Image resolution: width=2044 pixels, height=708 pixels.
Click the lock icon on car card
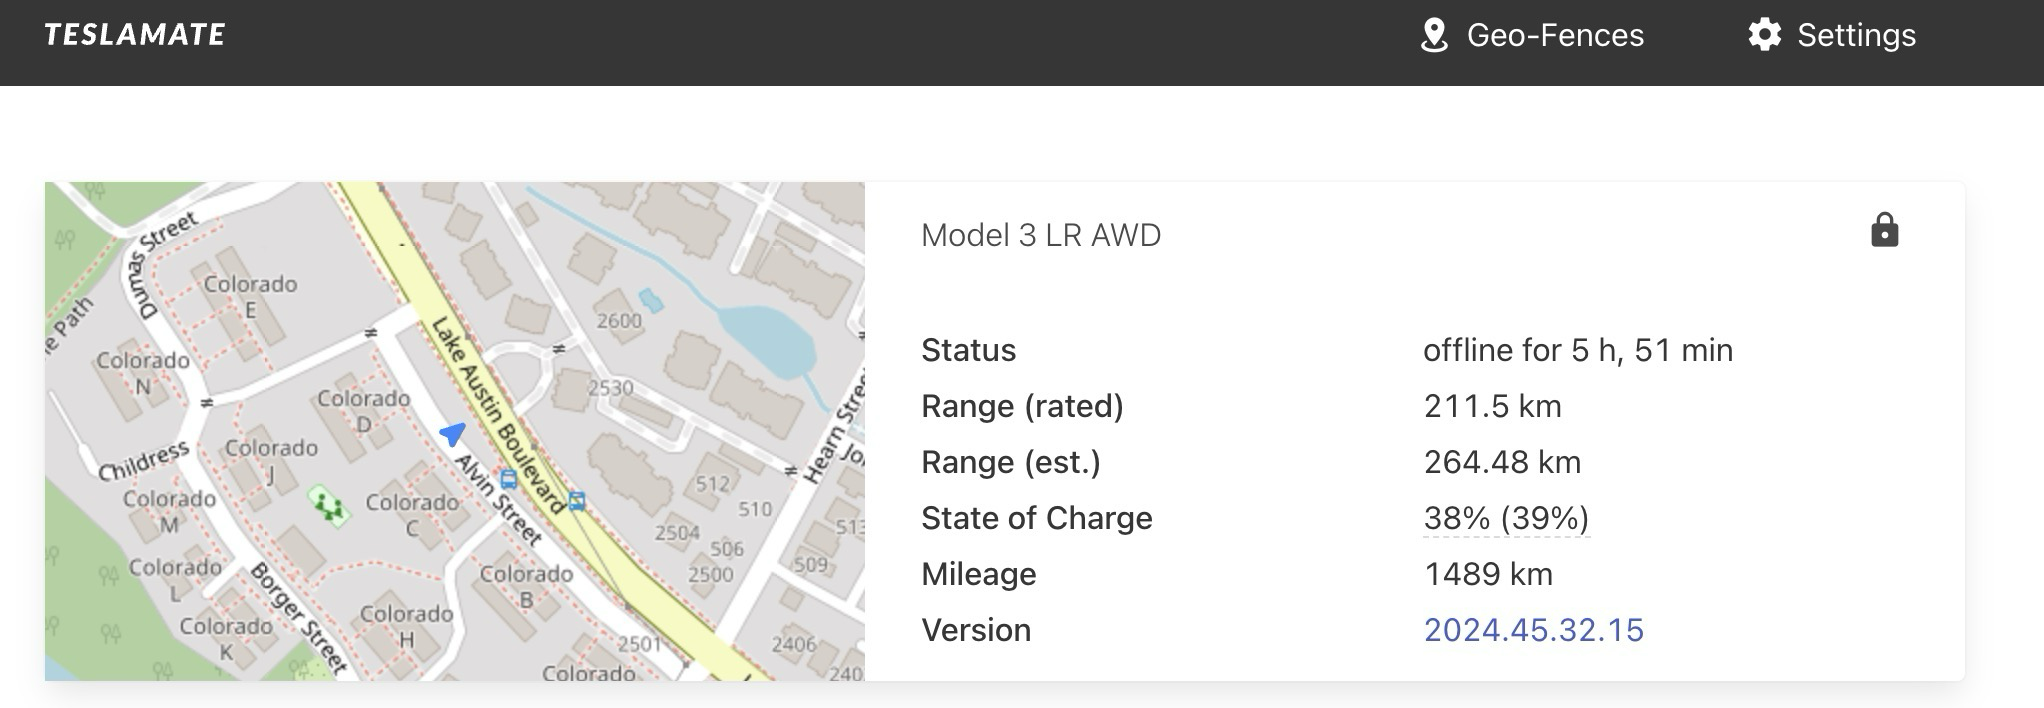coord(1884,230)
